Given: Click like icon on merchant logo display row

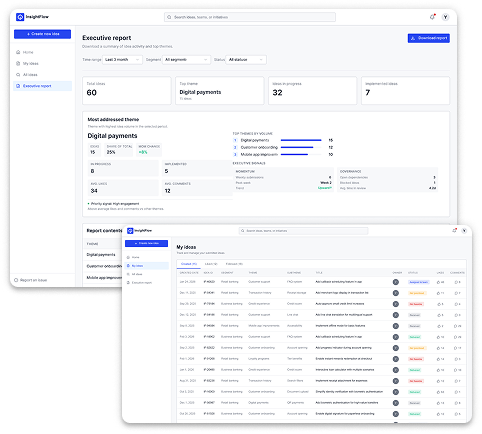Looking at the screenshot, I should [x=438, y=293].
